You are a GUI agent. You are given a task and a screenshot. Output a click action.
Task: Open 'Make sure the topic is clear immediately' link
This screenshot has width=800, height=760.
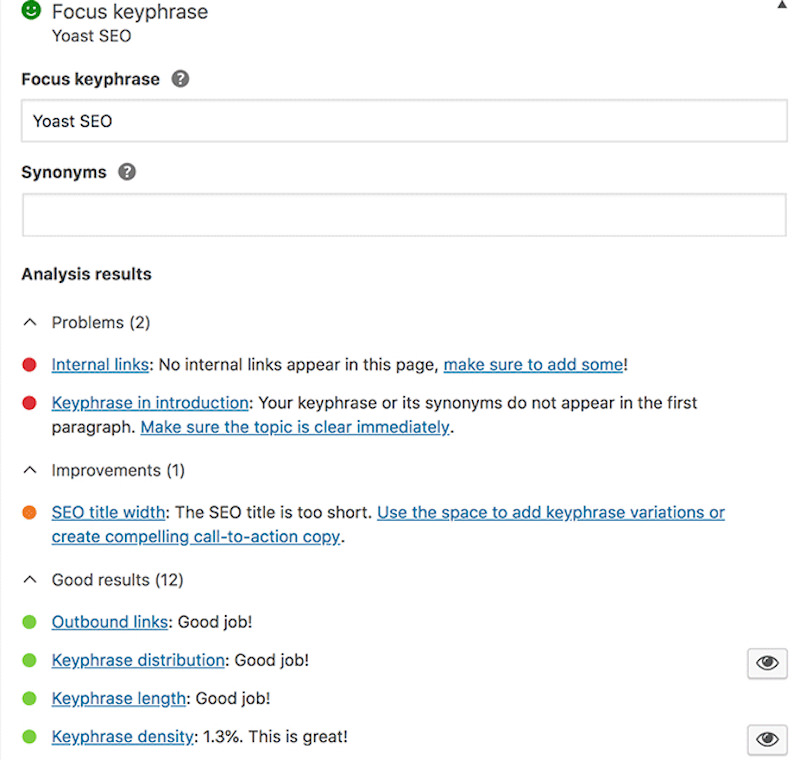(x=295, y=427)
